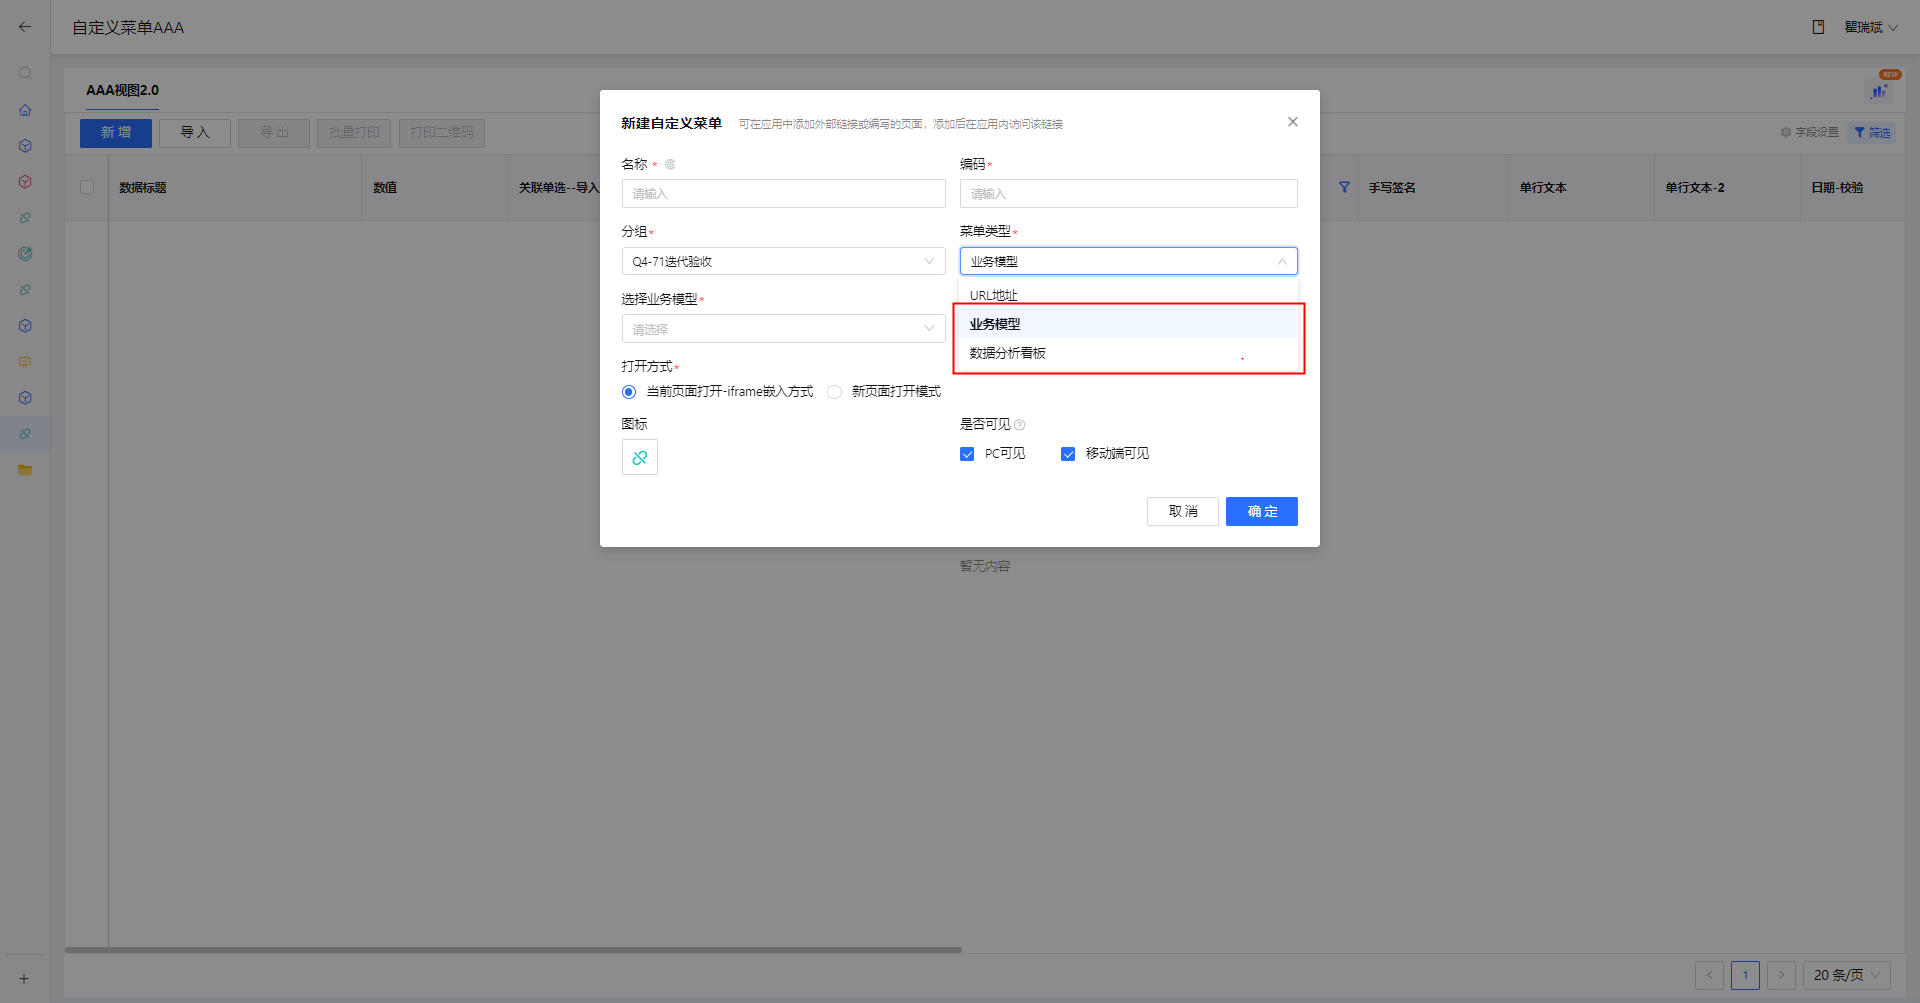Go to the home icon in sidebar
Image resolution: width=1920 pixels, height=1003 pixels.
coord(25,110)
